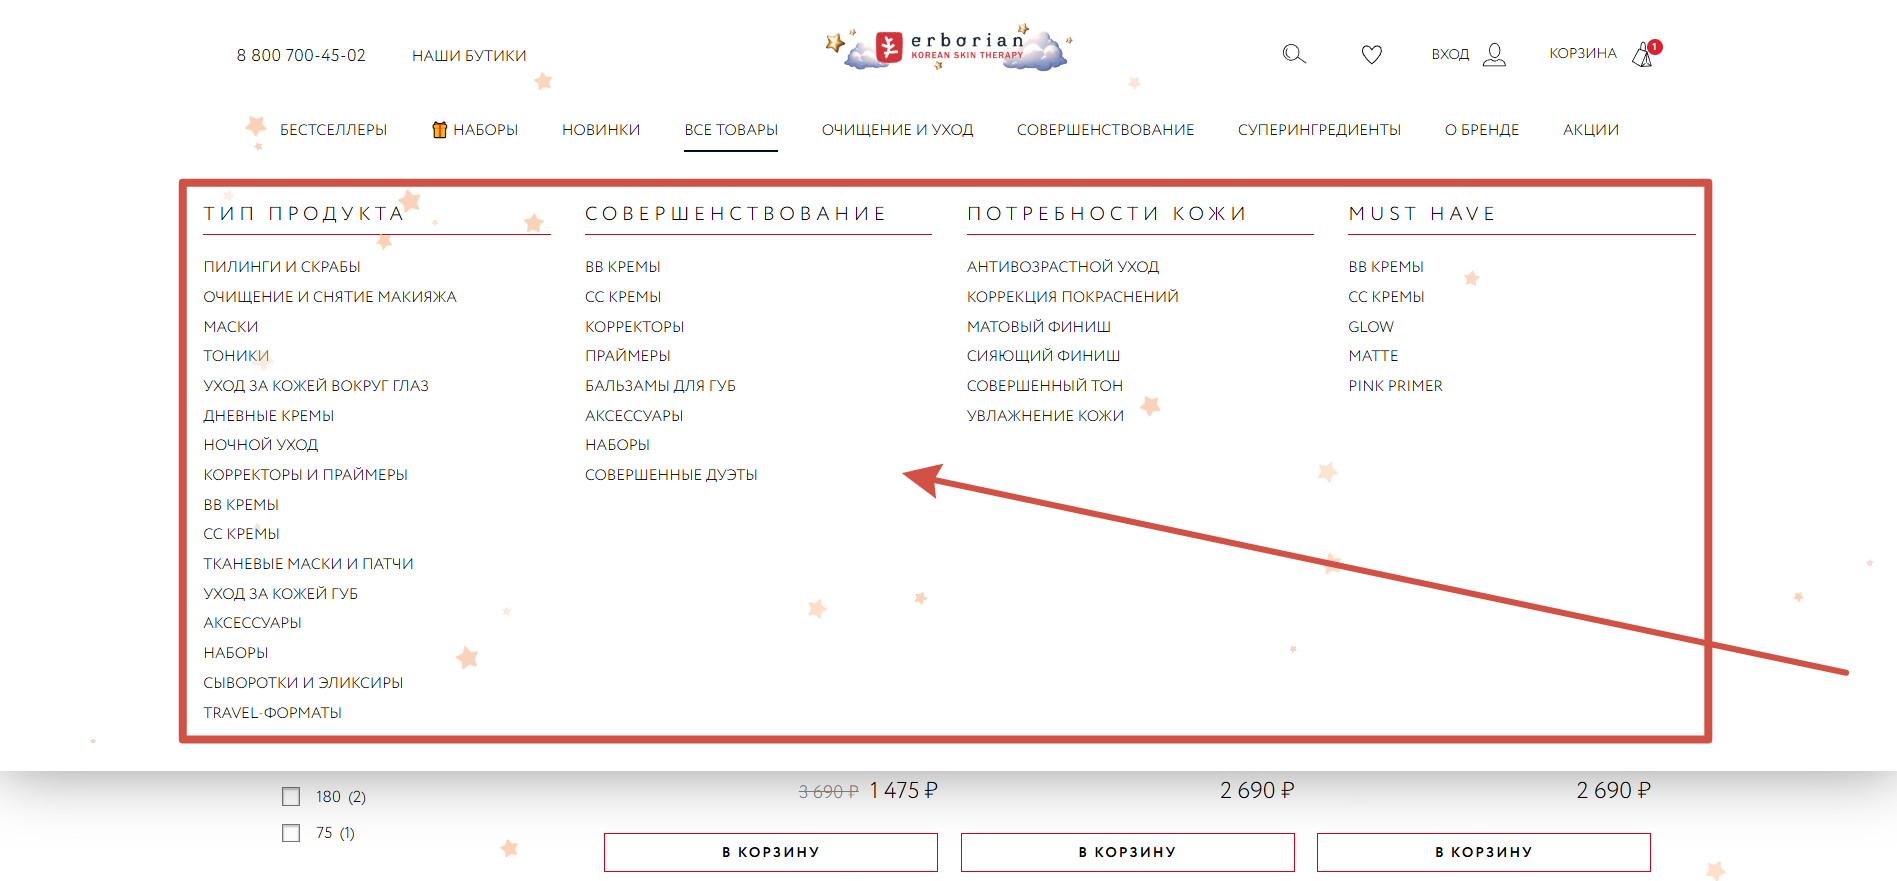
Task: Open the shopping cart icon with badge
Action: (x=1646, y=53)
